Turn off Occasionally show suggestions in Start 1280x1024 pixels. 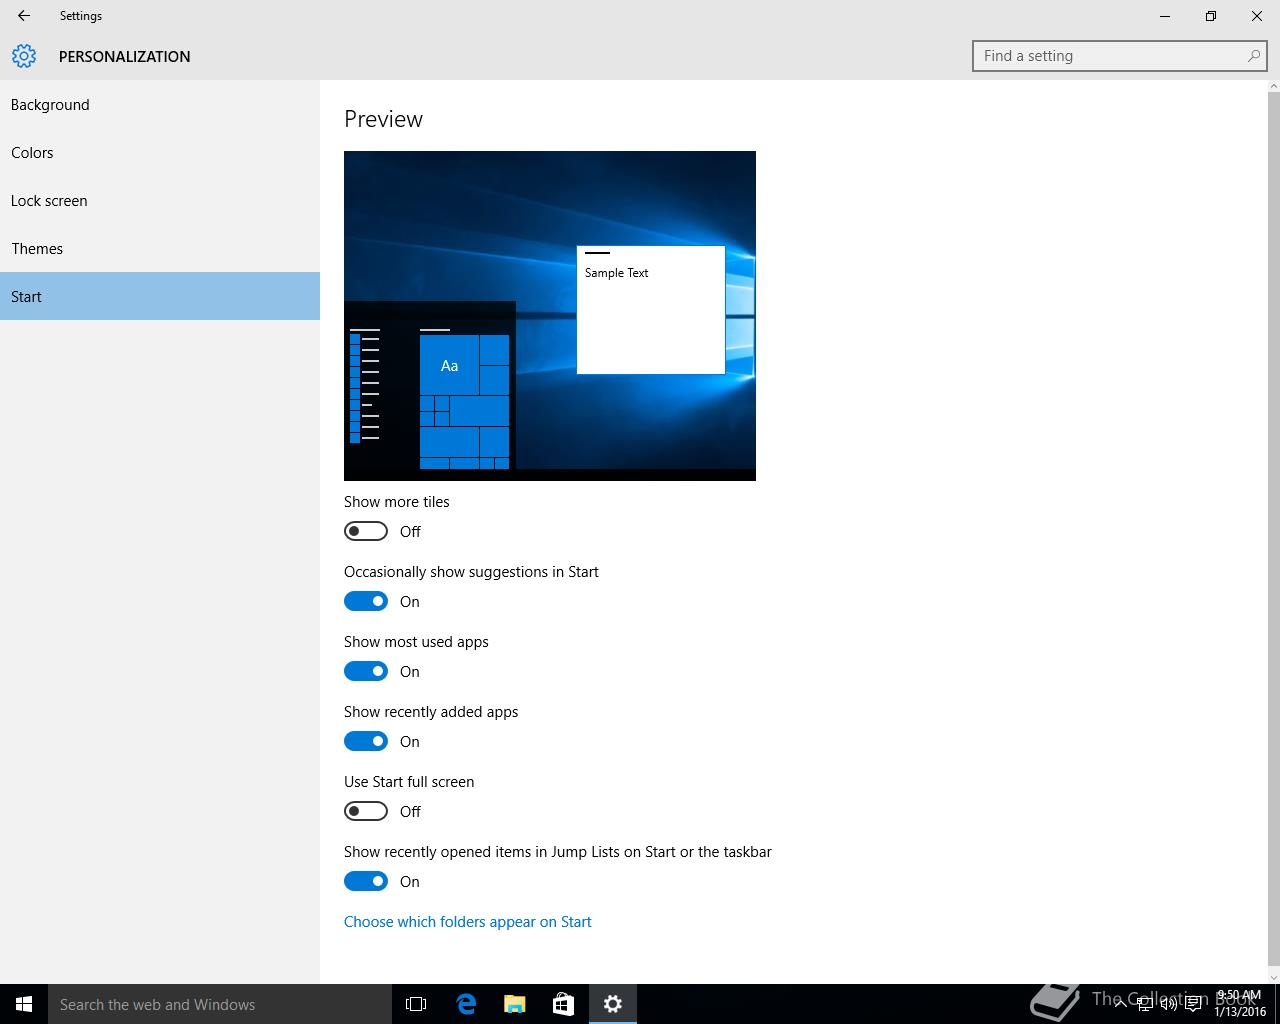pos(366,601)
